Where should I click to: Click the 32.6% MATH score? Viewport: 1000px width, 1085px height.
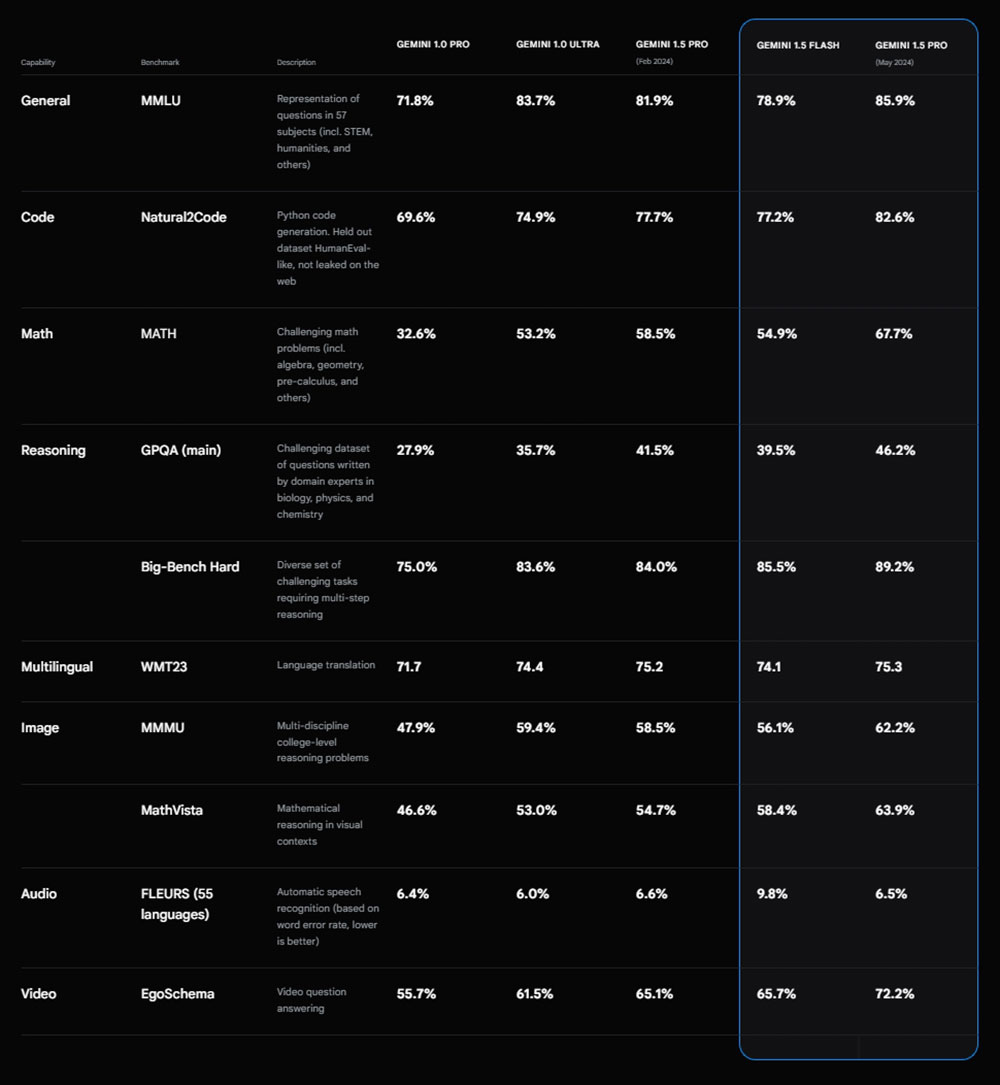[415, 334]
